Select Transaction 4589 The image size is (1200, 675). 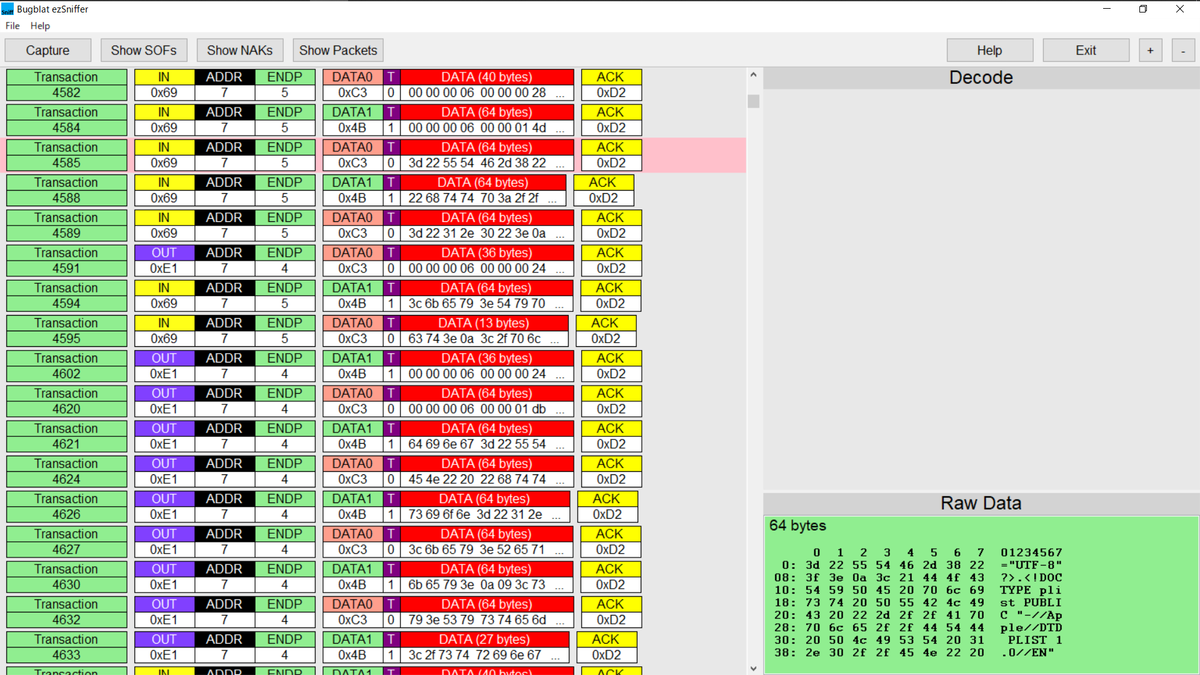pos(66,225)
